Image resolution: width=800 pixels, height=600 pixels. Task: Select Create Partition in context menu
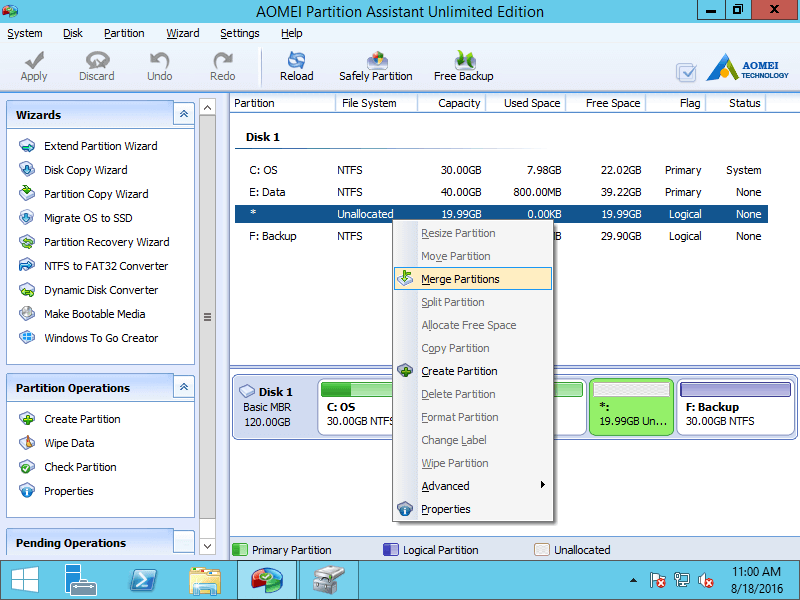pos(459,371)
